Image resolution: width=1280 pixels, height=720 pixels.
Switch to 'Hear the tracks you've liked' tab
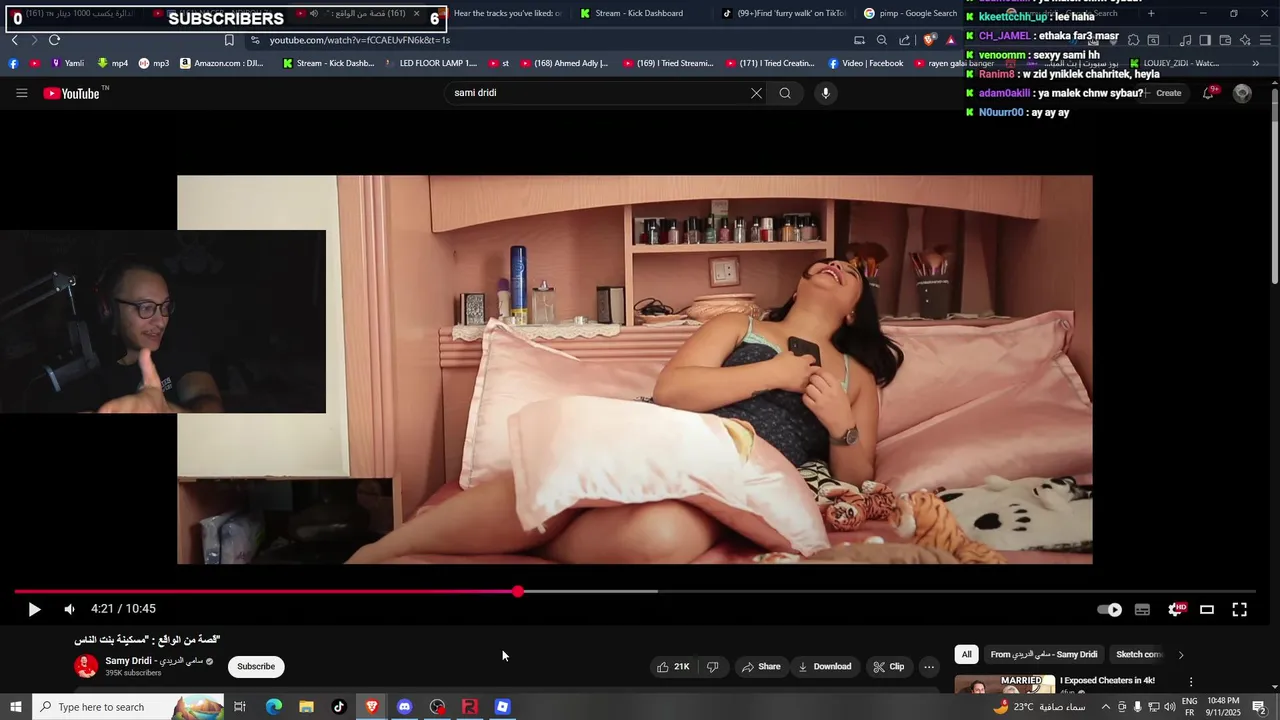506,13
